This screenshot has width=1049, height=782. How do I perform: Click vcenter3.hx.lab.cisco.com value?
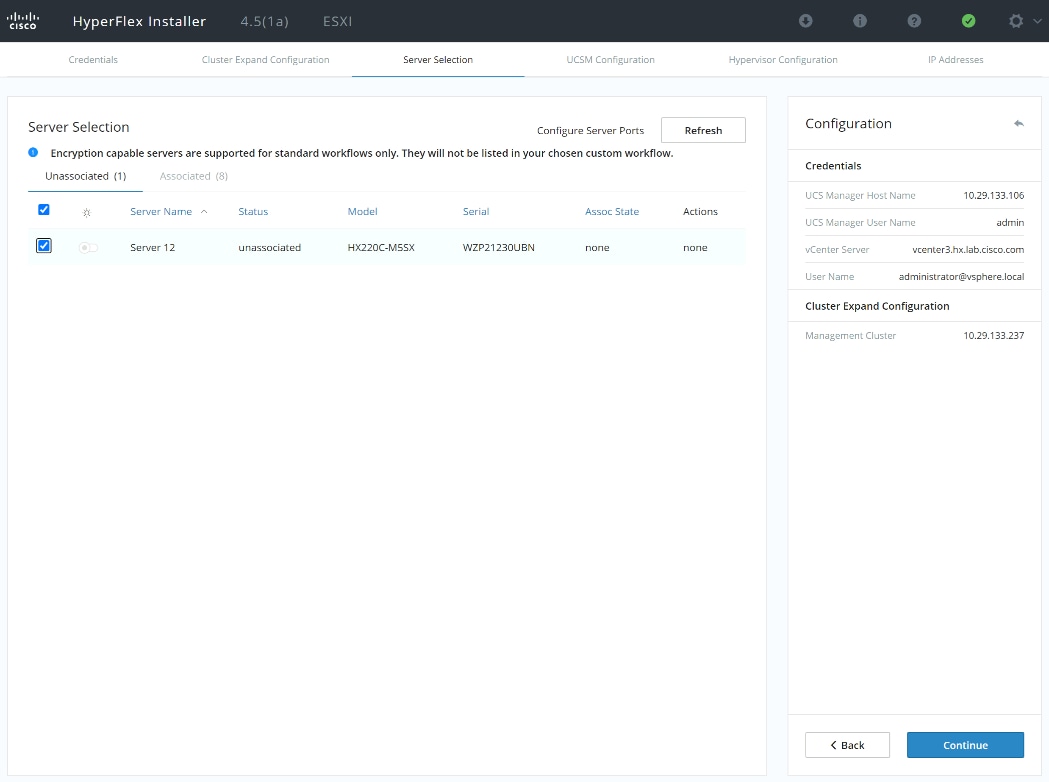[x=968, y=250]
